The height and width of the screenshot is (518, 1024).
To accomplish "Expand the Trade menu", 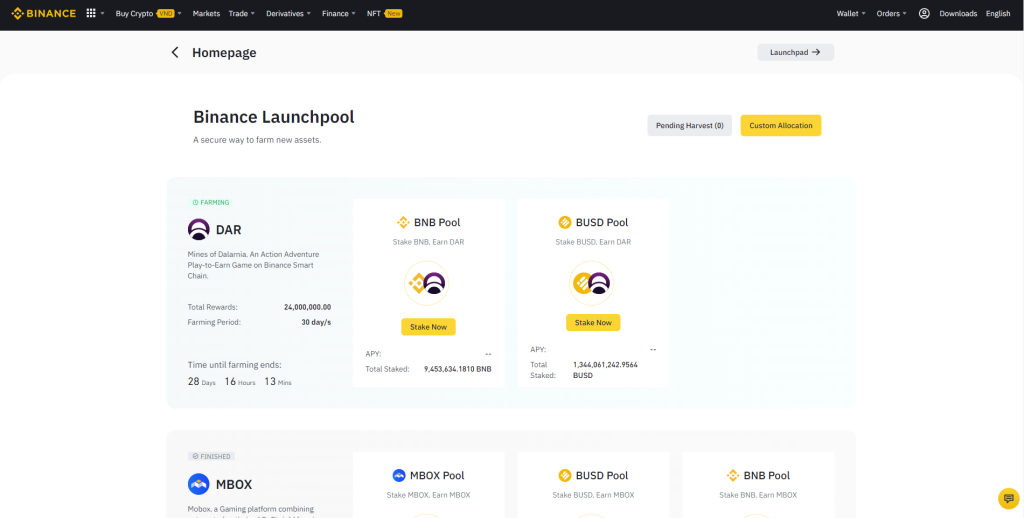I will [242, 13].
